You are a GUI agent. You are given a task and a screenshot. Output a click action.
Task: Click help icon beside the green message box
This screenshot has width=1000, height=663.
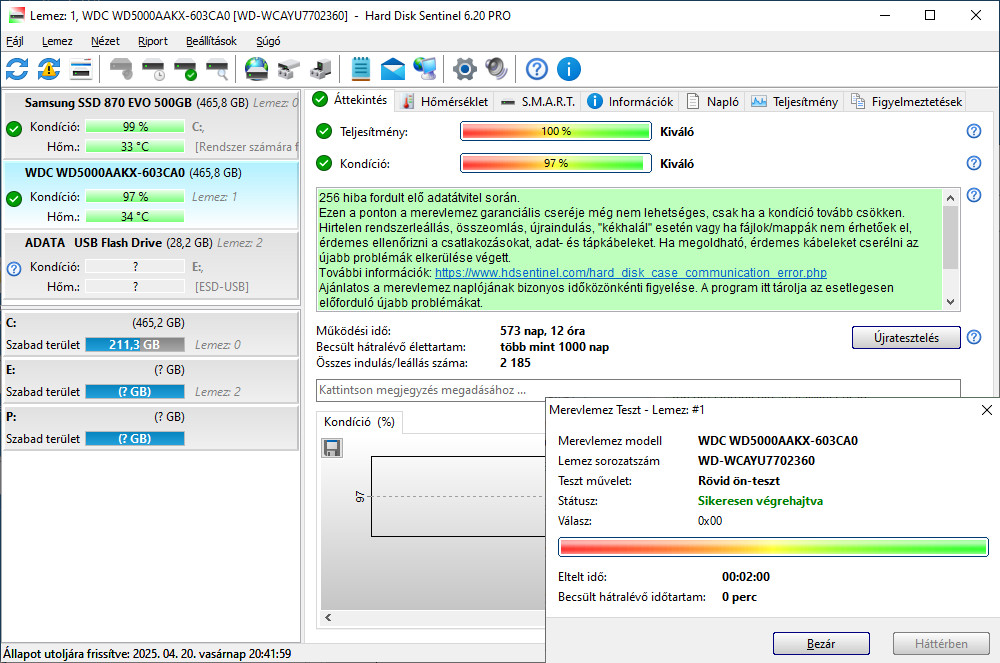click(x=974, y=194)
